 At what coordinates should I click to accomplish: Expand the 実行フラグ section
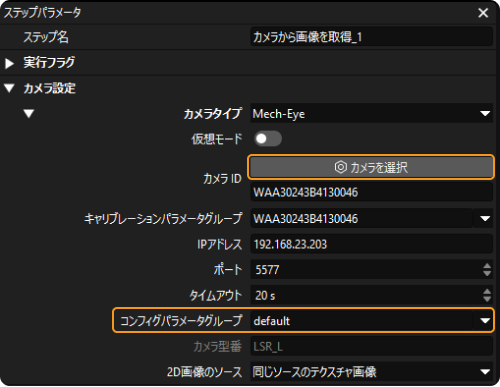point(9,63)
